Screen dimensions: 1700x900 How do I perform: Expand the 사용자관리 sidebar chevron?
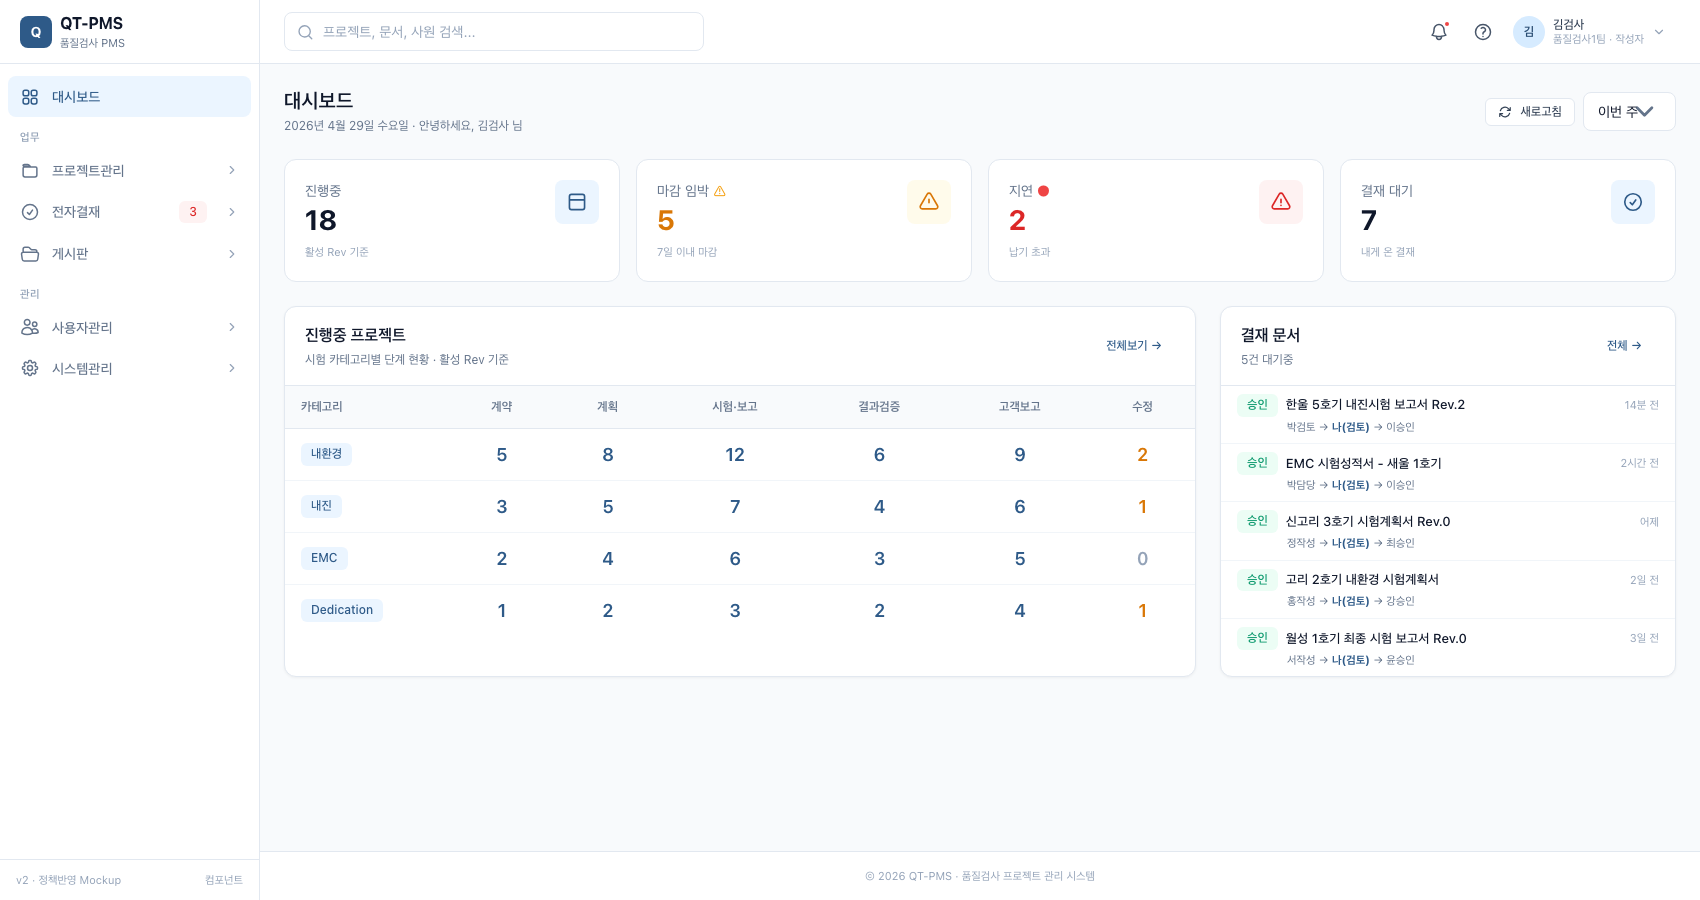(x=232, y=327)
